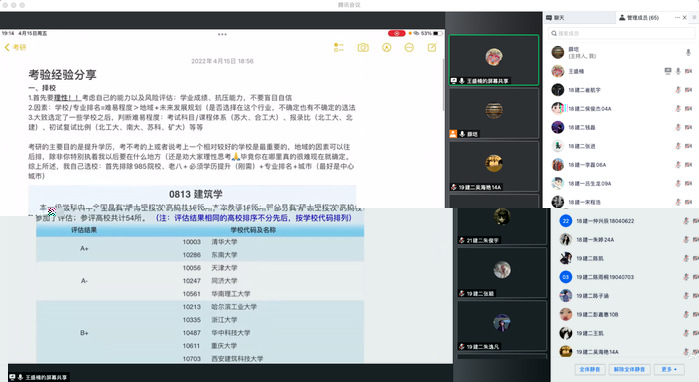699x382 pixels.
Task: Select 王盛楠's avatar in member list
Action: pos(558,71)
